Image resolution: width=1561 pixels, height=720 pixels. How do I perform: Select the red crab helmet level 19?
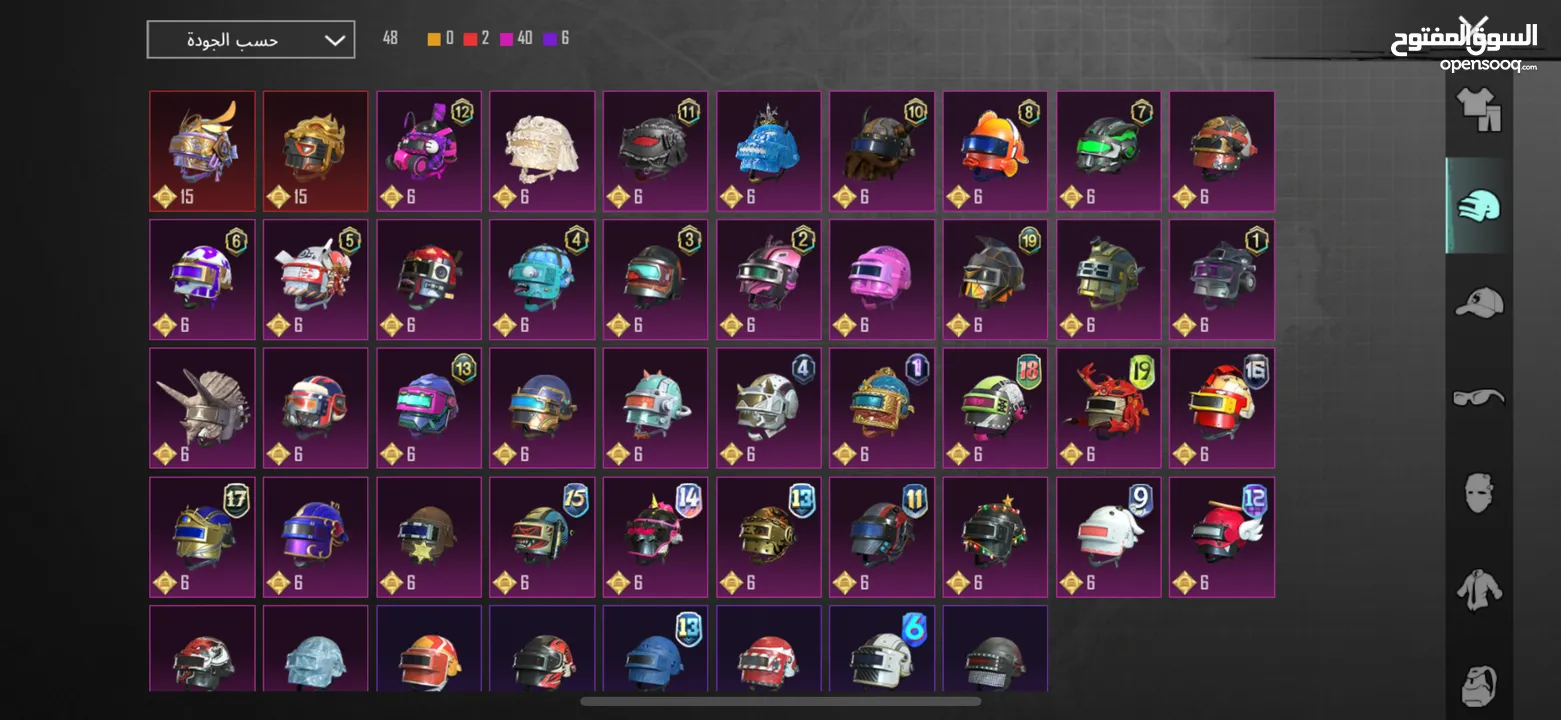[1109, 408]
